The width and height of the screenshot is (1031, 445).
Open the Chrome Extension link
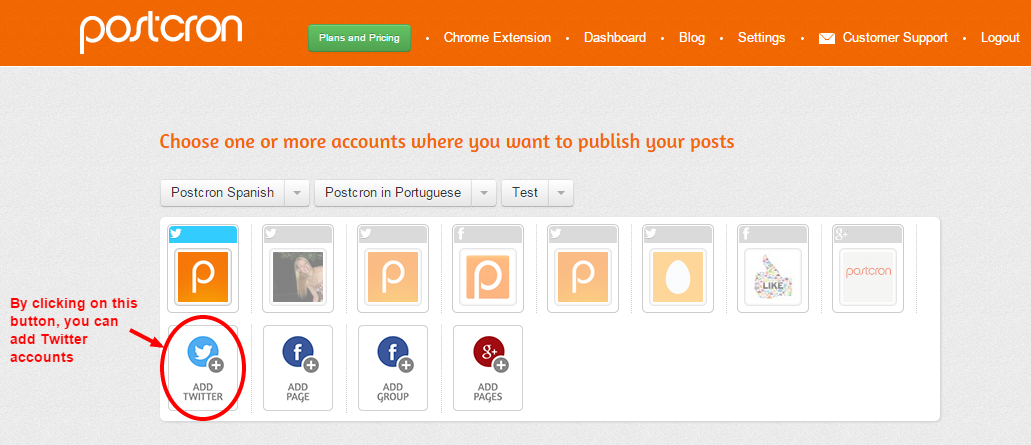pyautogui.click(x=497, y=38)
